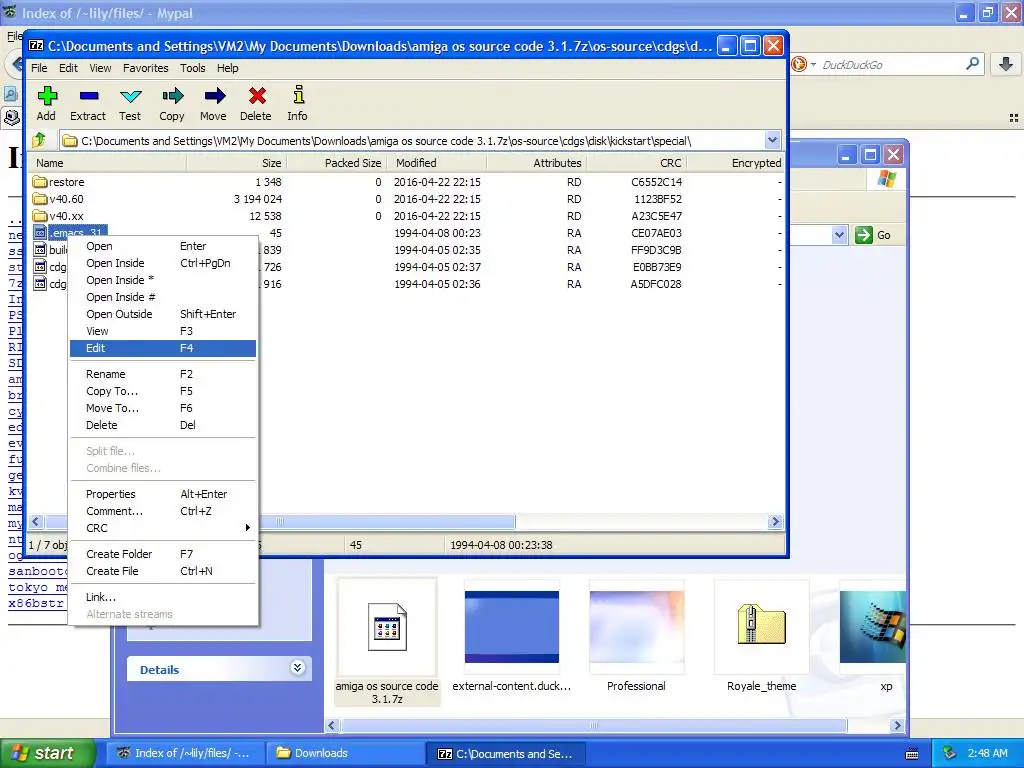Click the Add toolbar icon in 7-Zip
This screenshot has width=1024, height=768.
[x=46, y=97]
